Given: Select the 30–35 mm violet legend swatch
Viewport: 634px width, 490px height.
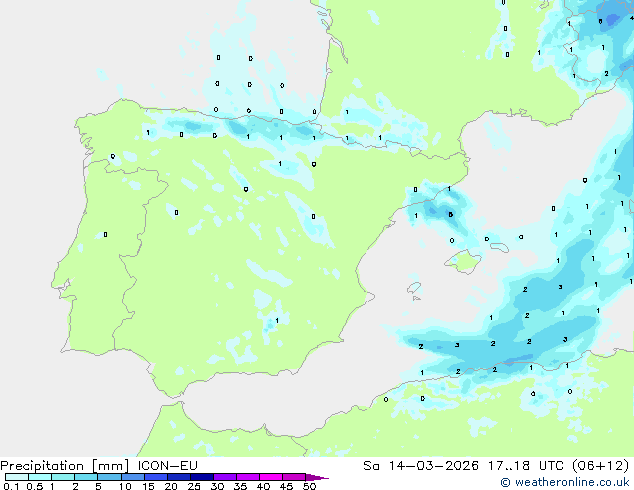Looking at the screenshot, I should pos(224,477).
